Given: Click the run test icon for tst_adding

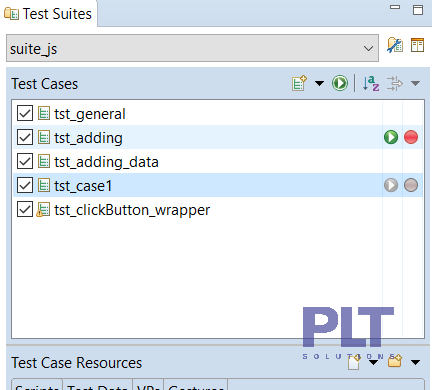Looking at the screenshot, I should click(391, 137).
